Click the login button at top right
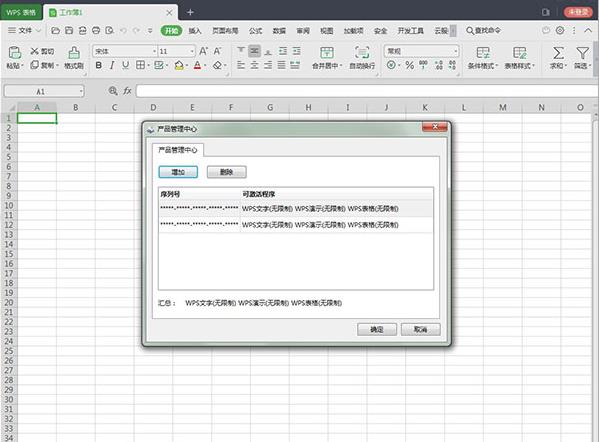599x442 pixels. point(578,12)
